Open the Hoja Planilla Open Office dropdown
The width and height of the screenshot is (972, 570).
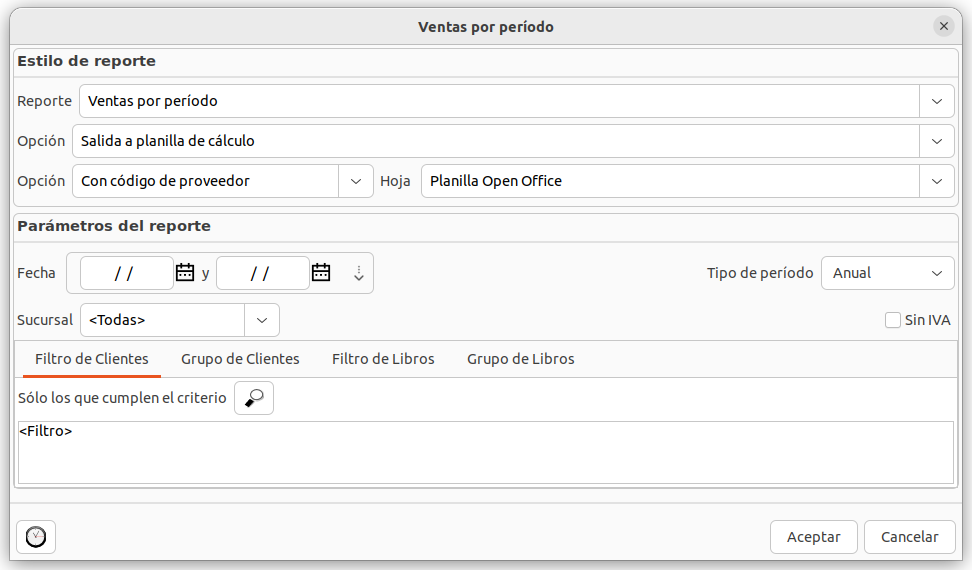point(936,181)
